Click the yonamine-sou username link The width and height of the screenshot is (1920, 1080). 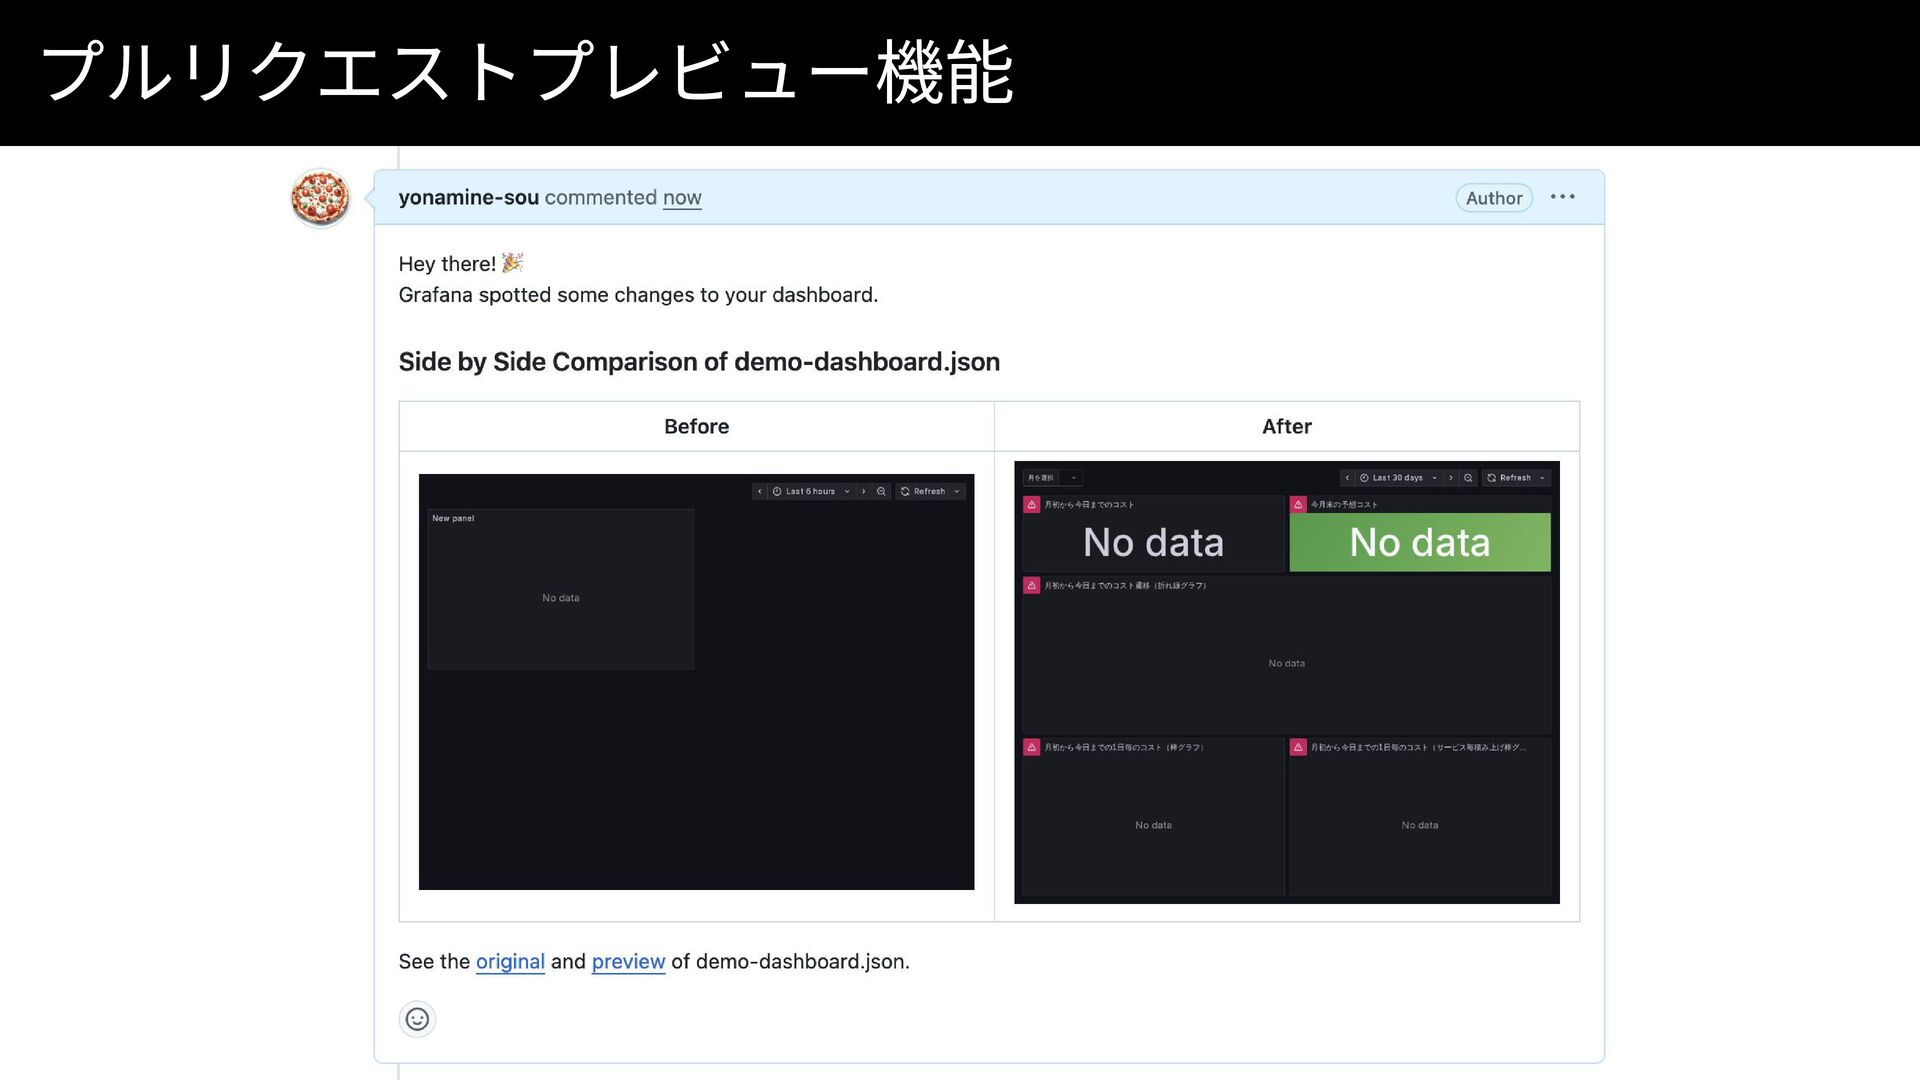[x=468, y=197]
